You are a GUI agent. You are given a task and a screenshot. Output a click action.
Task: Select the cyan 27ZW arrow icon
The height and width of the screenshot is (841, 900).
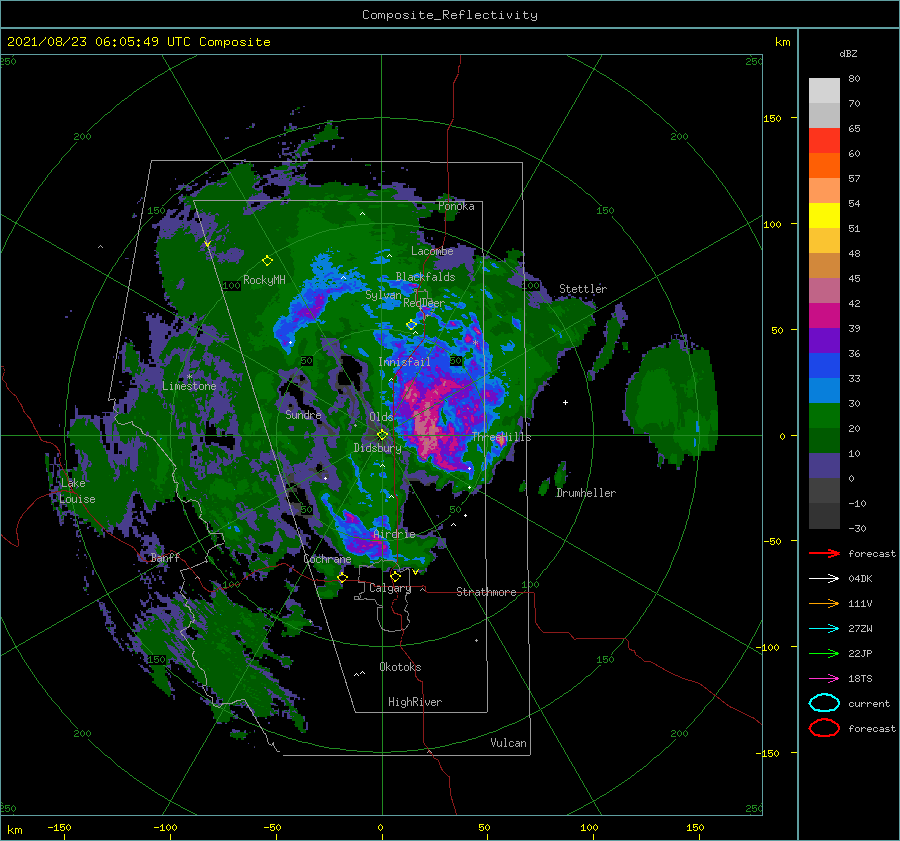824,629
